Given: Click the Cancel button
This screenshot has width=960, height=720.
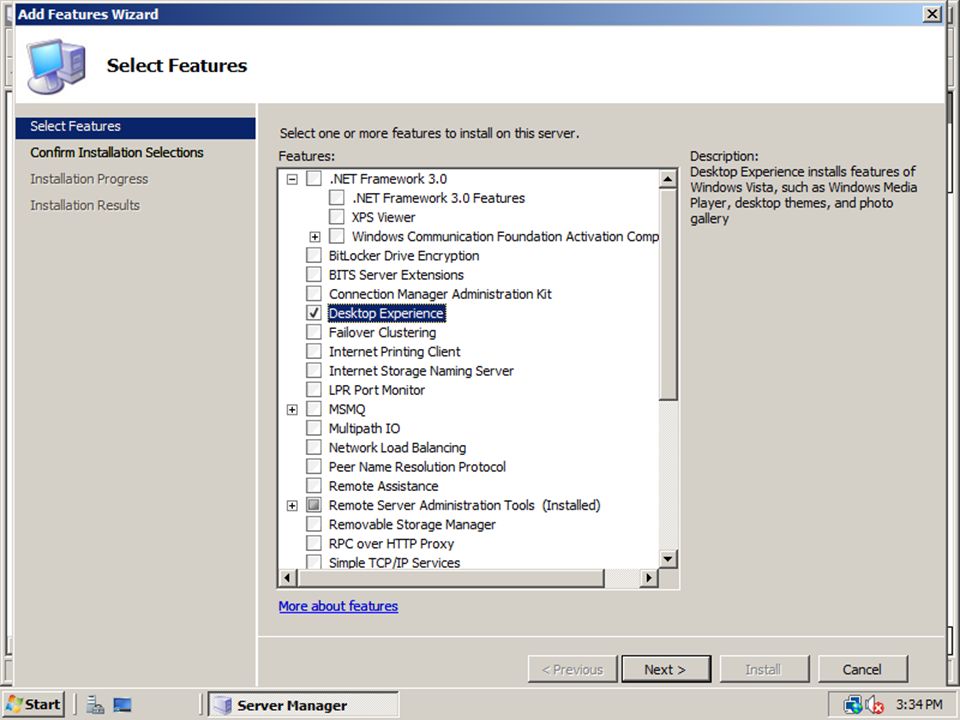Looking at the screenshot, I should 863,669.
